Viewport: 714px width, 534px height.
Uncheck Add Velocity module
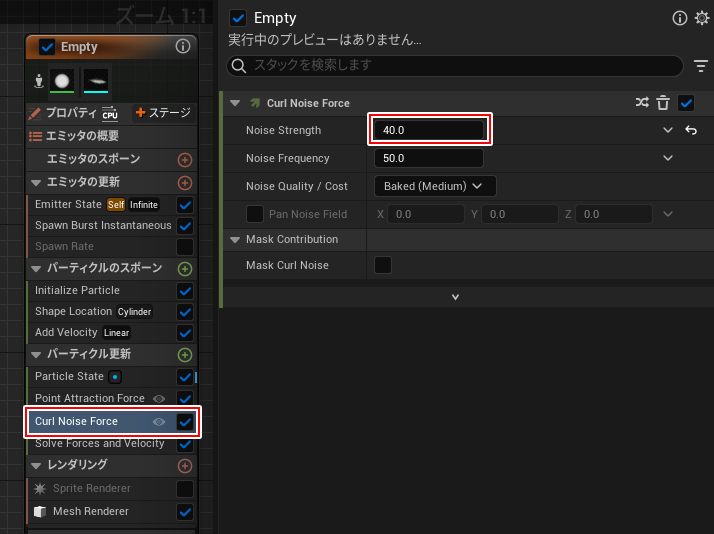(185, 333)
